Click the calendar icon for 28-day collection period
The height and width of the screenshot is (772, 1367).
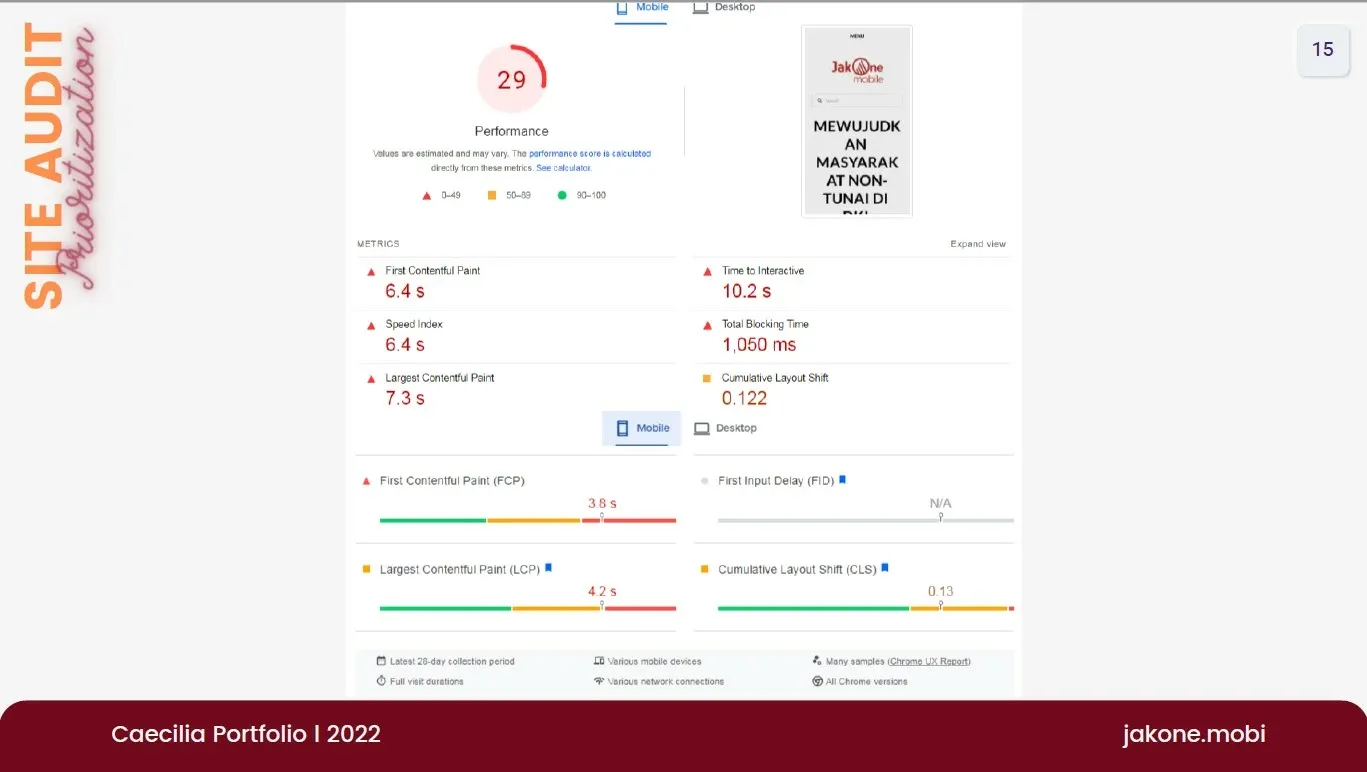tap(381, 660)
